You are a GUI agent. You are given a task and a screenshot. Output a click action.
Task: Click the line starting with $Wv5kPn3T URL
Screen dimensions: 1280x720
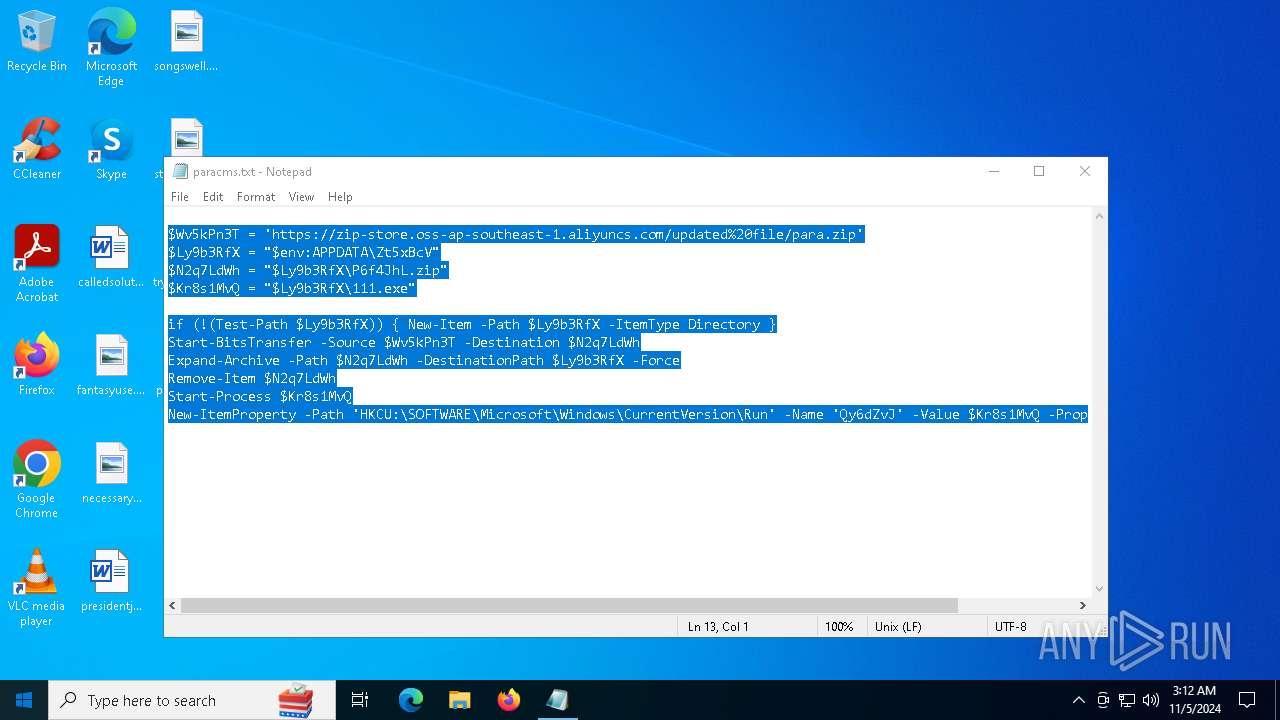tap(516, 234)
